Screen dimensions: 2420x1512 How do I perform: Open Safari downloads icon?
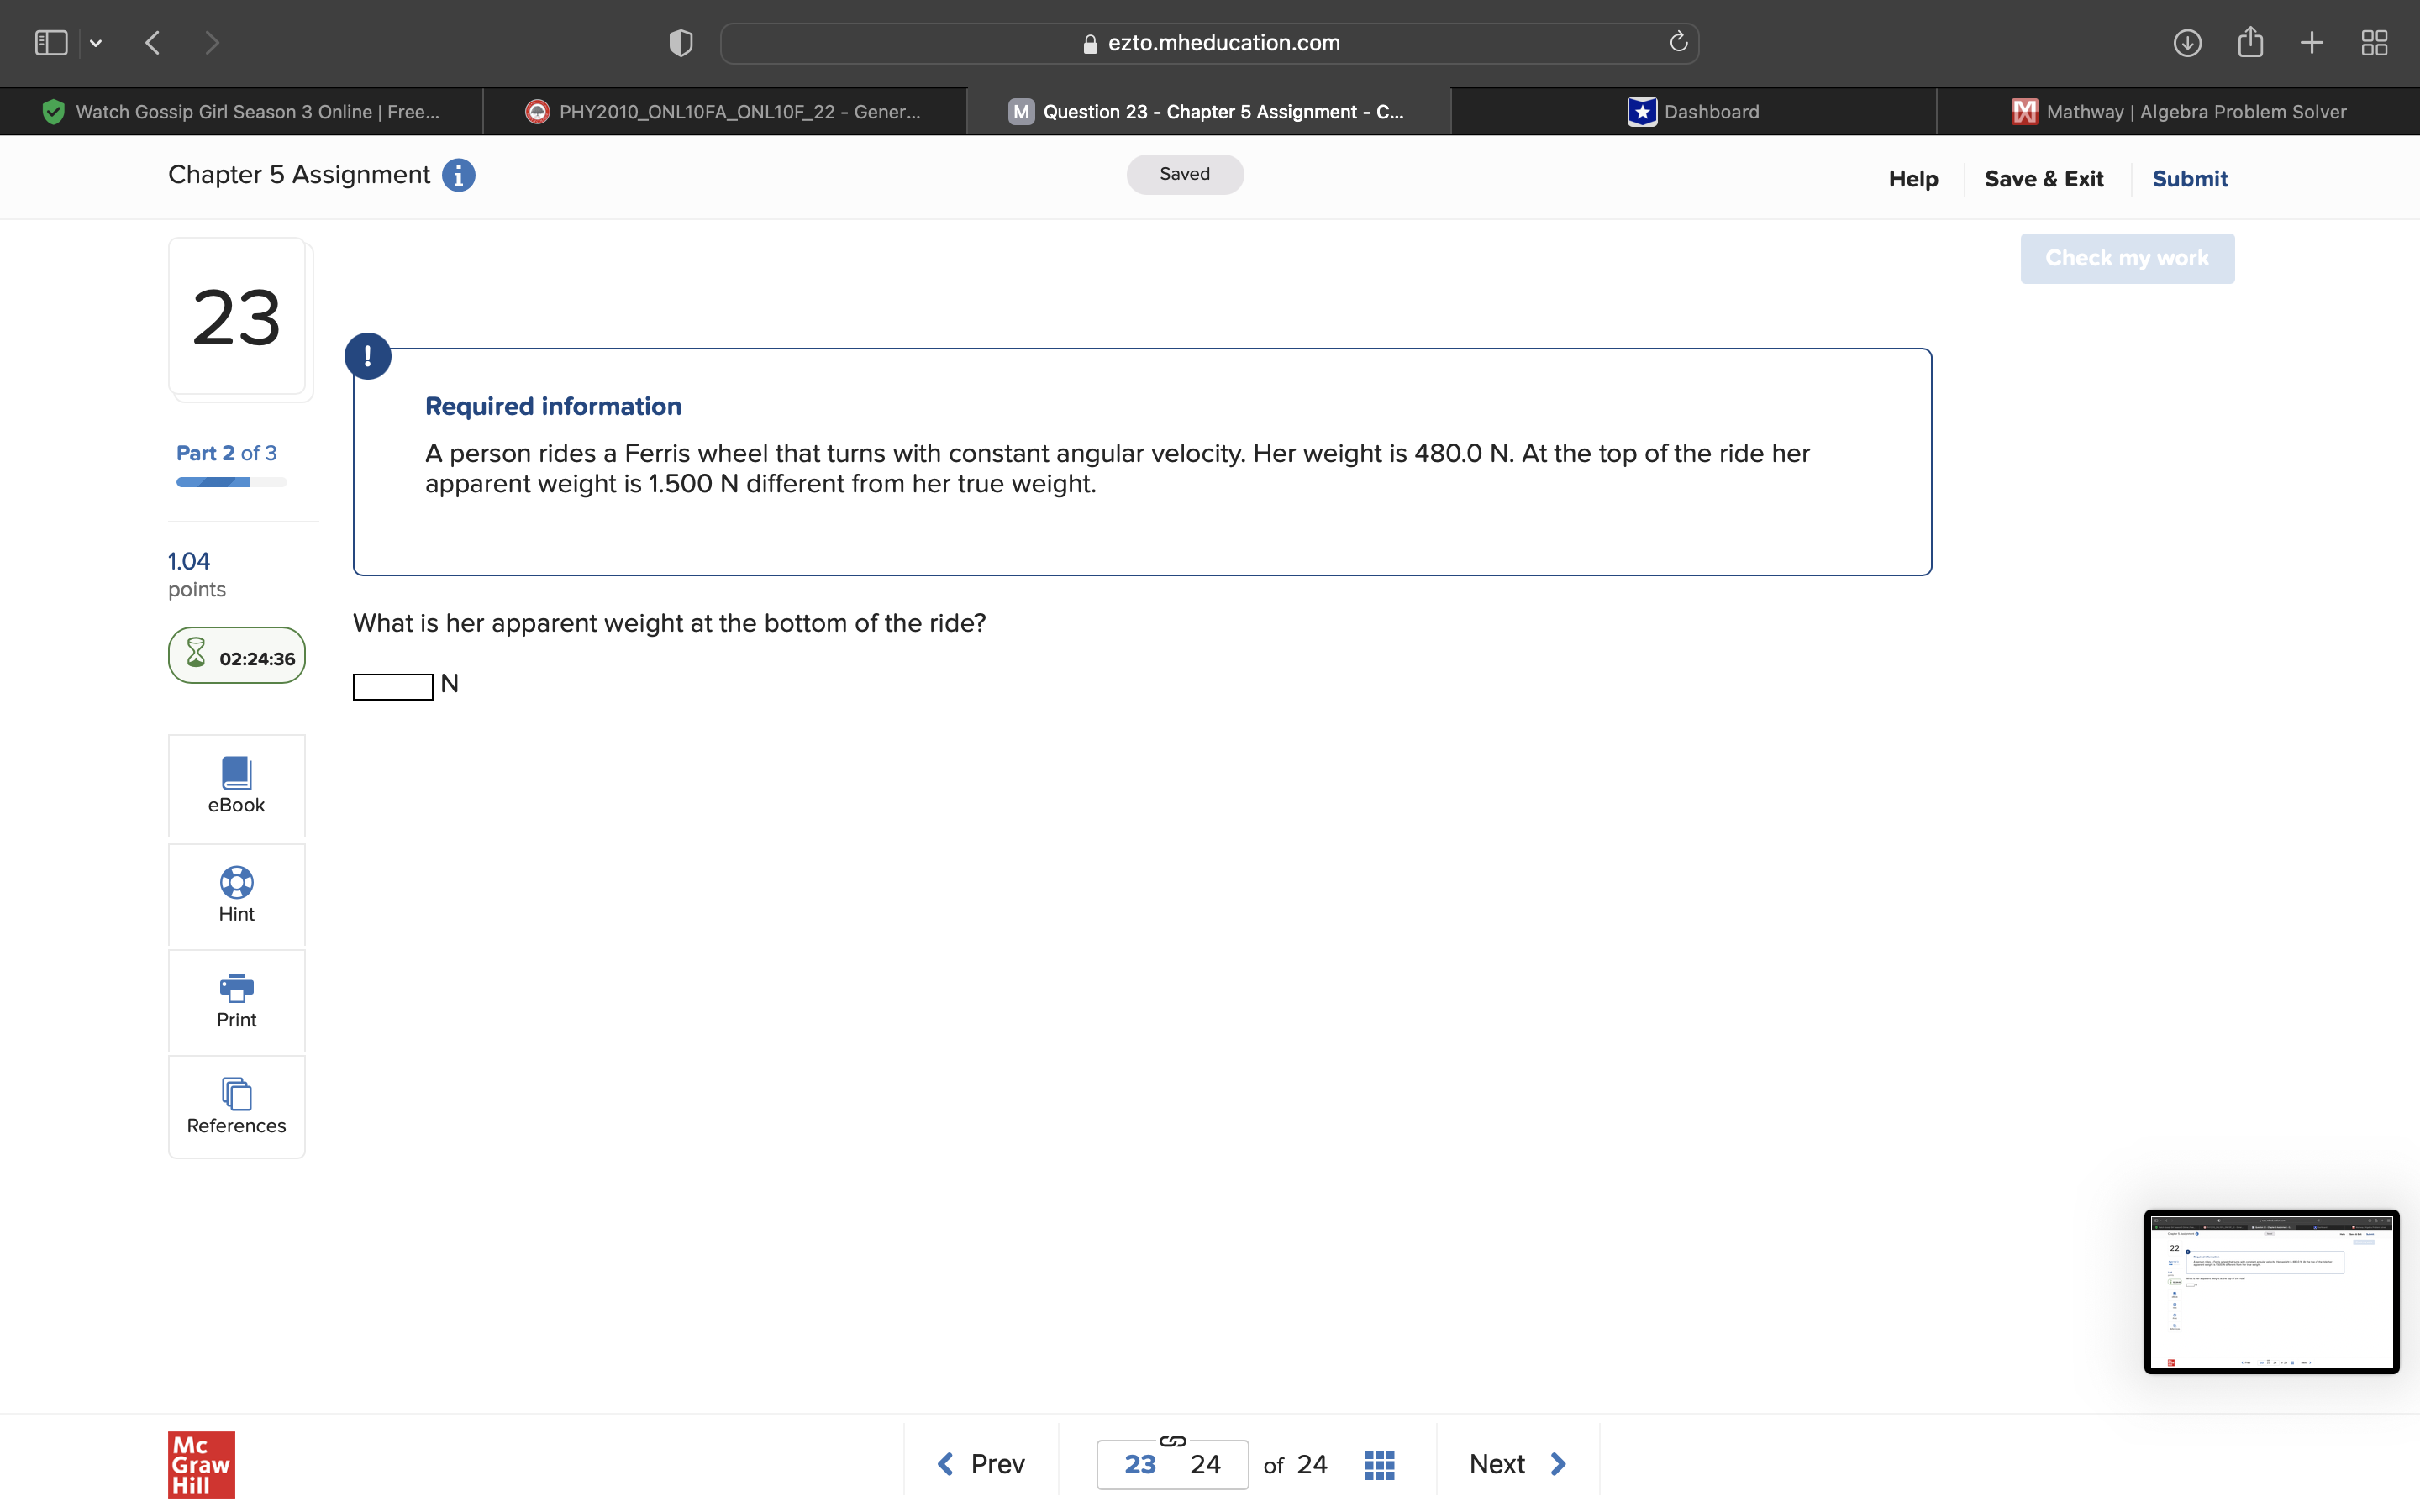pyautogui.click(x=2187, y=43)
